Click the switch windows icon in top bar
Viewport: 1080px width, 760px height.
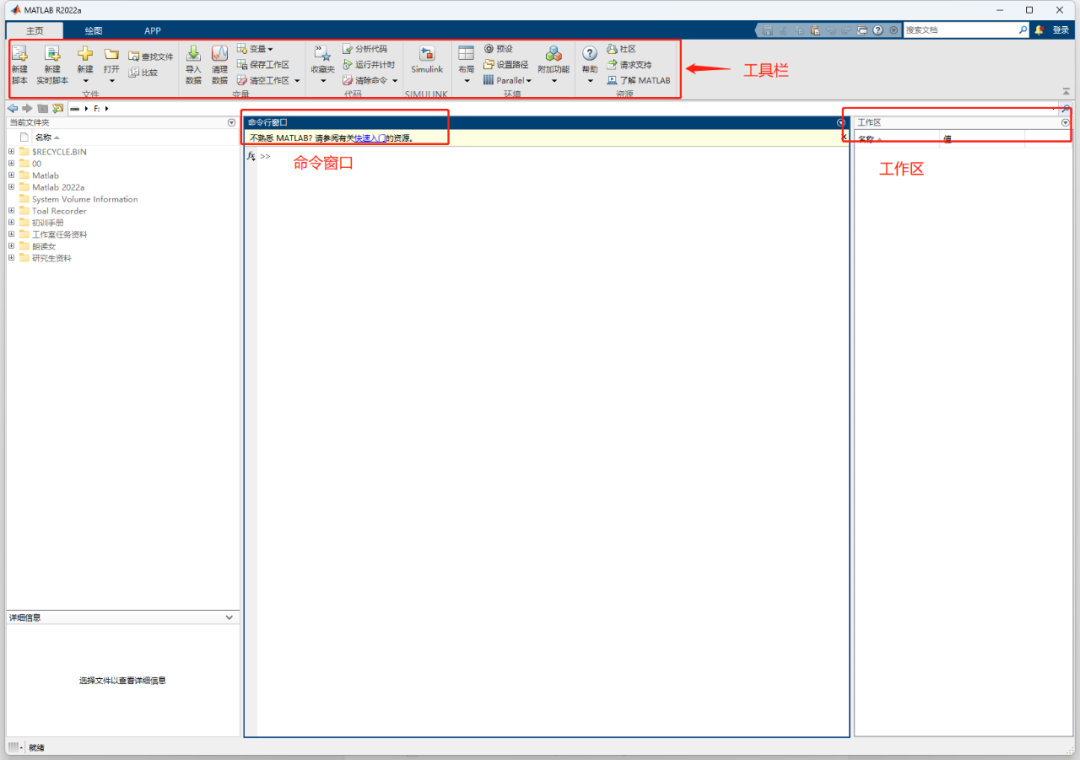point(862,30)
